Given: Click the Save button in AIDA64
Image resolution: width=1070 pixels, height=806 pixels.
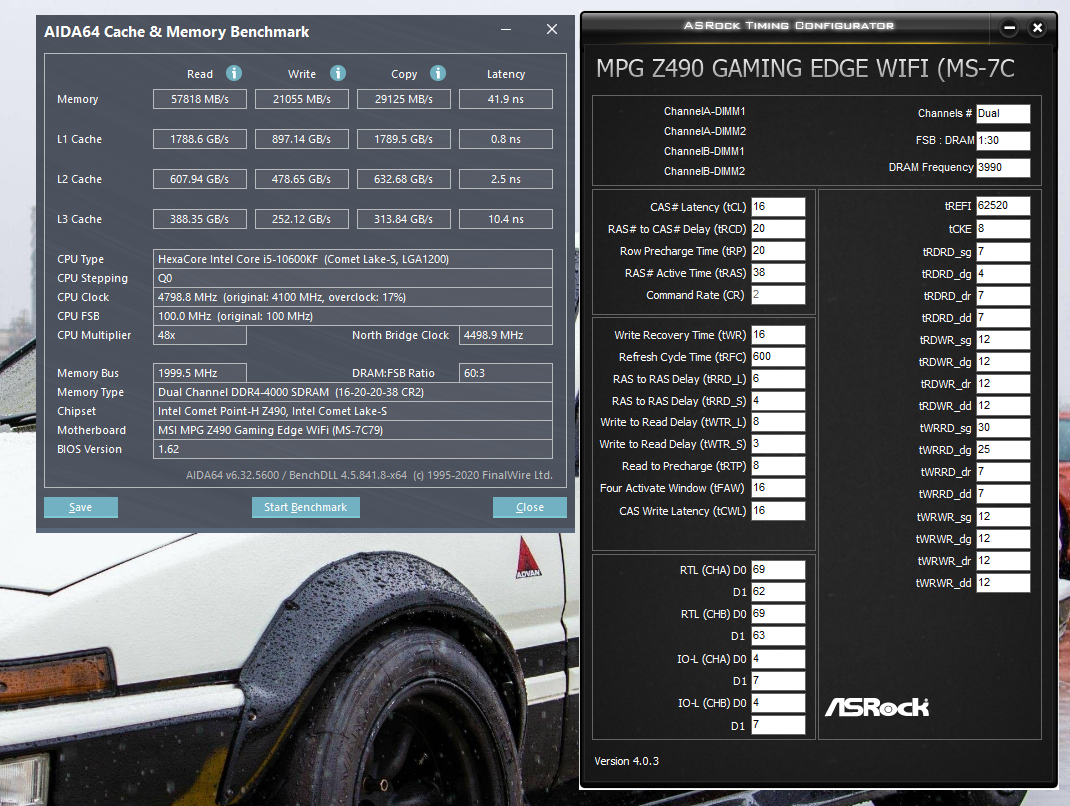Looking at the screenshot, I should 81,507.
